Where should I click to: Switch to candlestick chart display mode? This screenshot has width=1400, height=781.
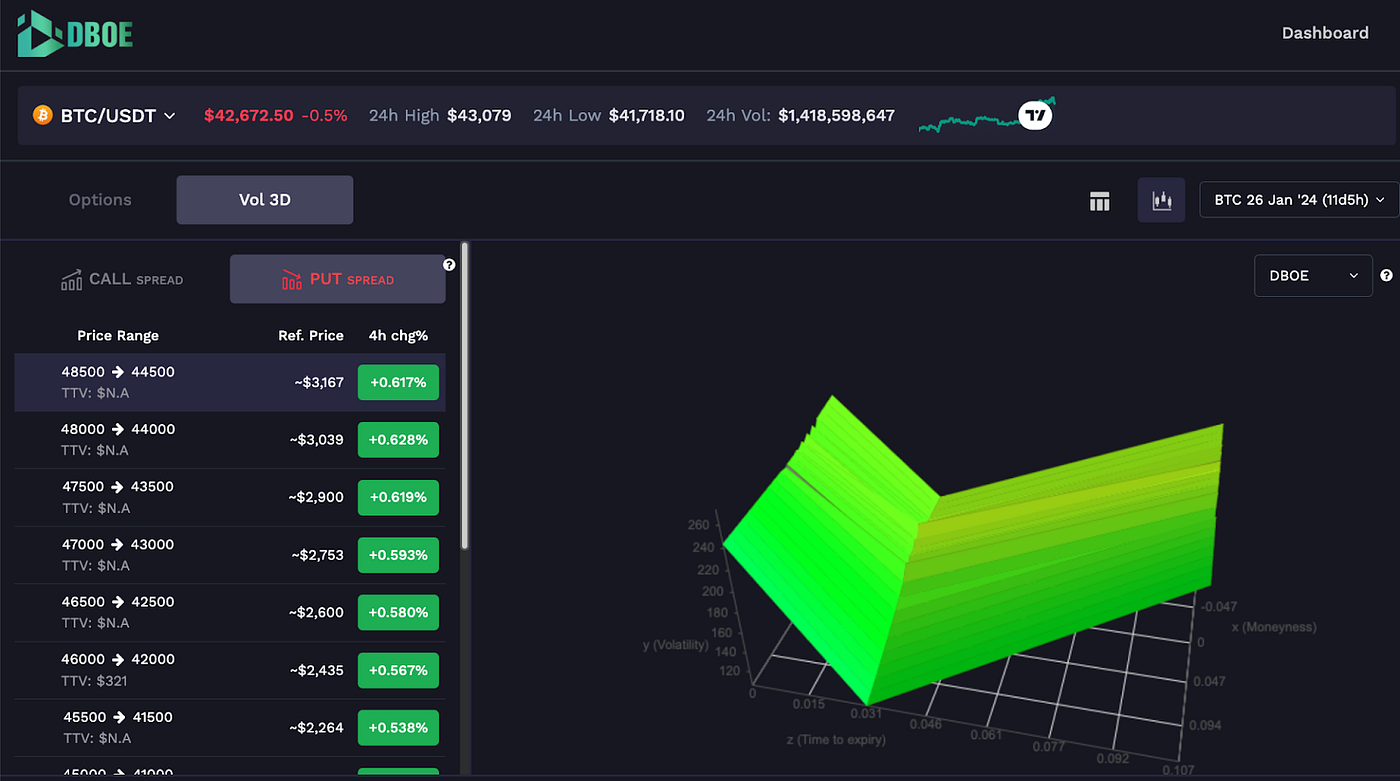click(x=1160, y=200)
